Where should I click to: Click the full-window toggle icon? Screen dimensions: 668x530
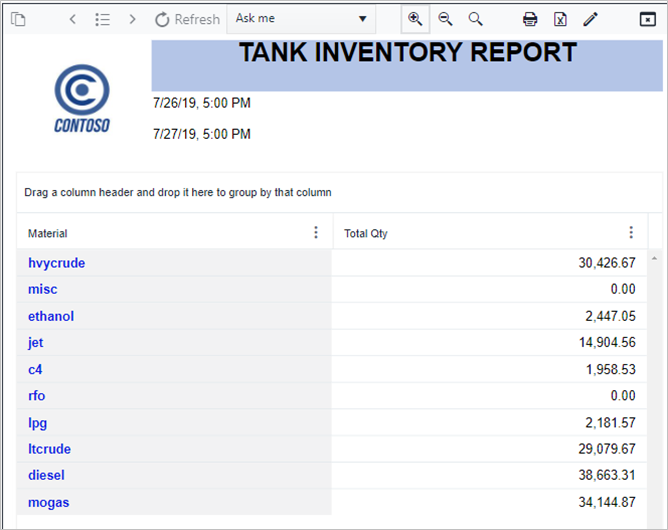coord(646,19)
